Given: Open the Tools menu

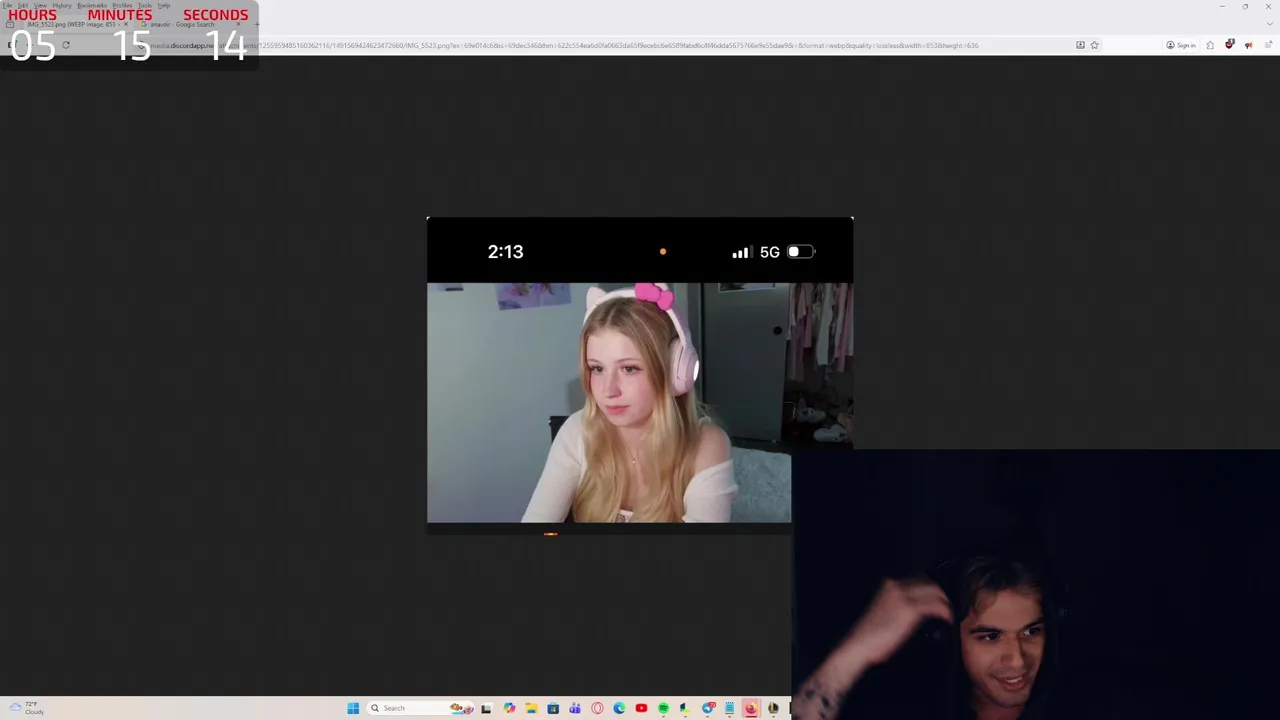Looking at the screenshot, I should [x=145, y=6].
